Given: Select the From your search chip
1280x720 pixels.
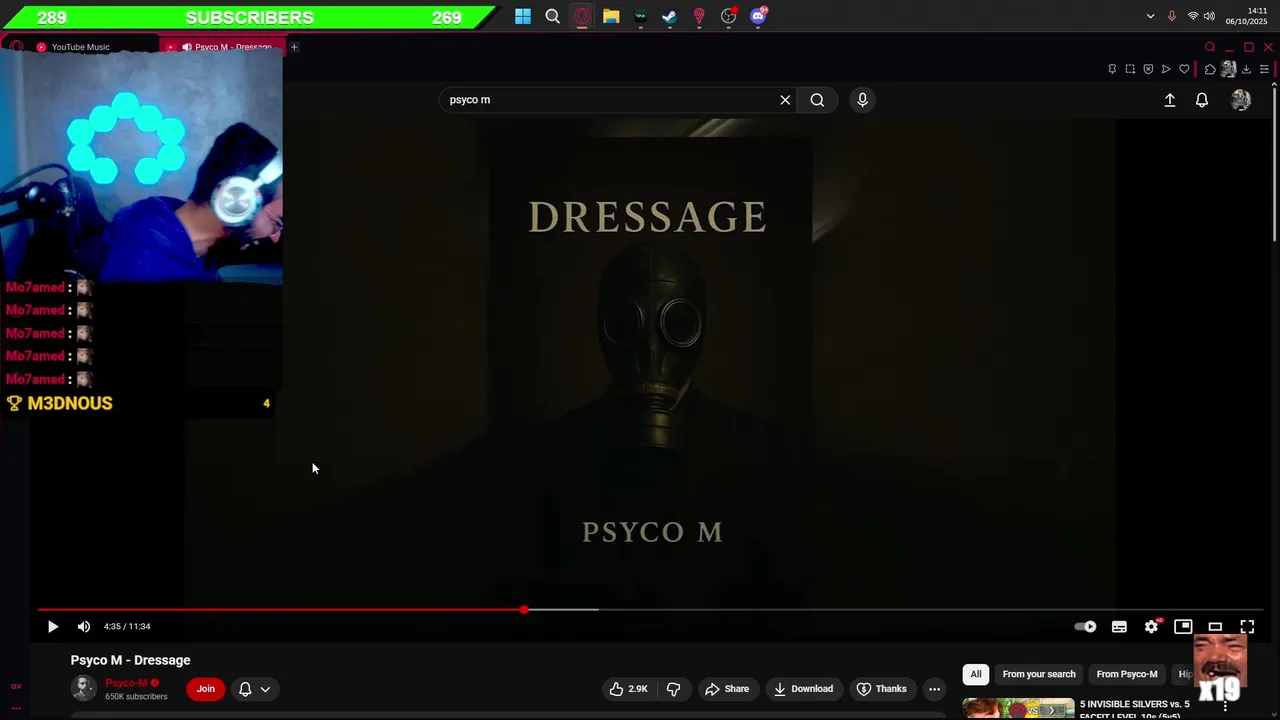Looking at the screenshot, I should click(1039, 674).
